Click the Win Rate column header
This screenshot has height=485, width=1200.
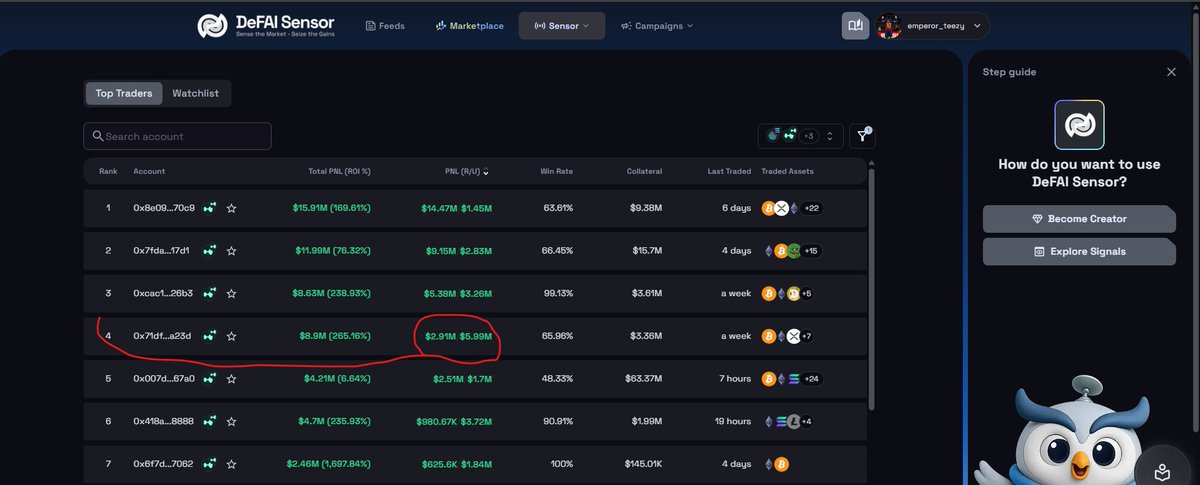click(x=557, y=171)
